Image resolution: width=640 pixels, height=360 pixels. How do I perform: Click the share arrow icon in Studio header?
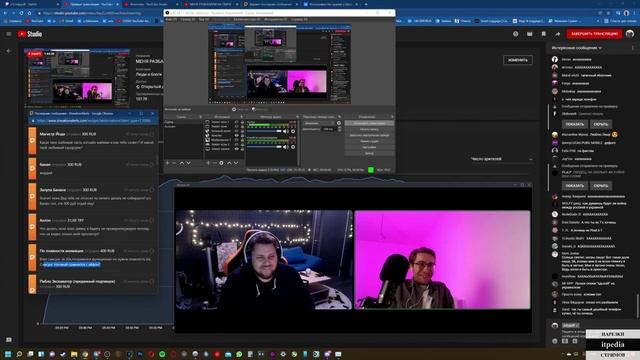point(558,34)
